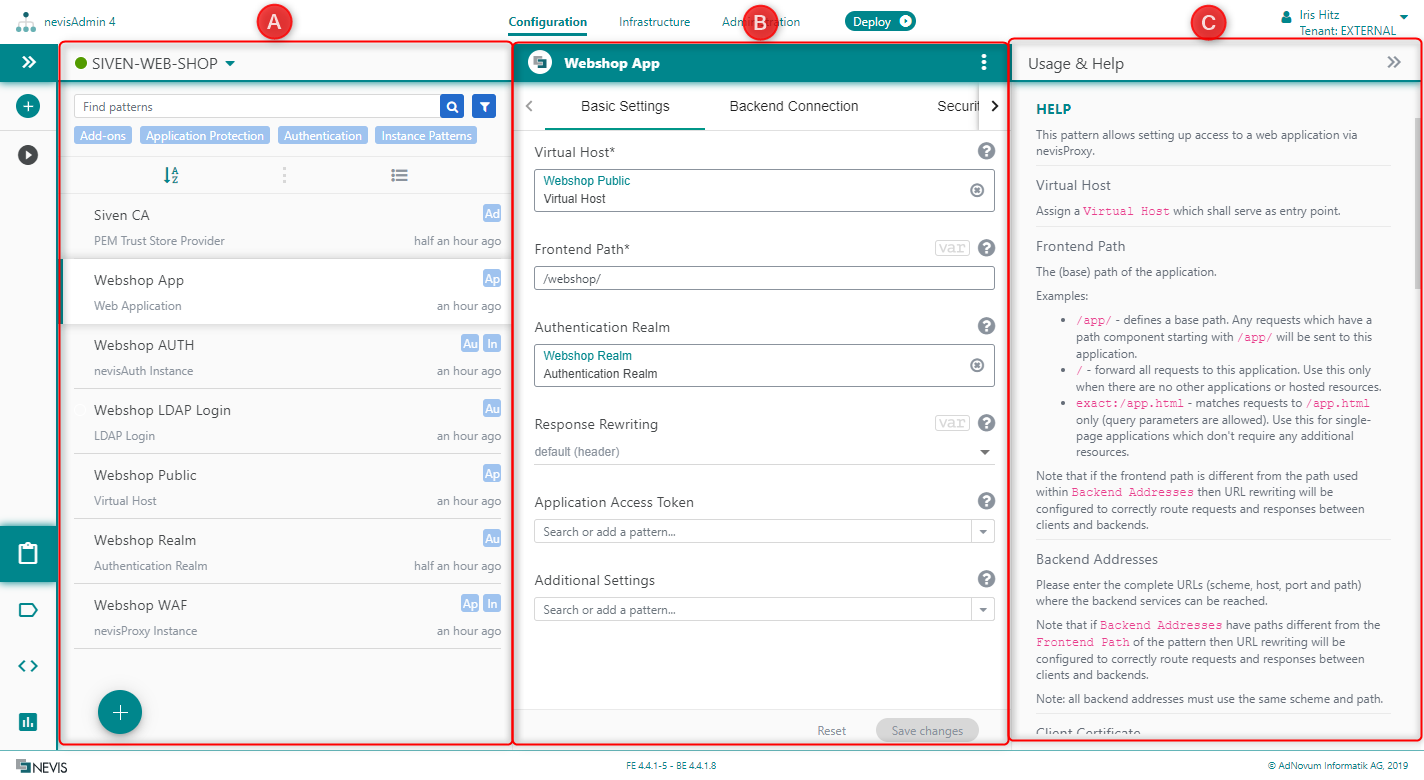Image resolution: width=1424 pixels, height=780 pixels.
Task: Select the Webshop WAF pattern
Action: pos(286,616)
